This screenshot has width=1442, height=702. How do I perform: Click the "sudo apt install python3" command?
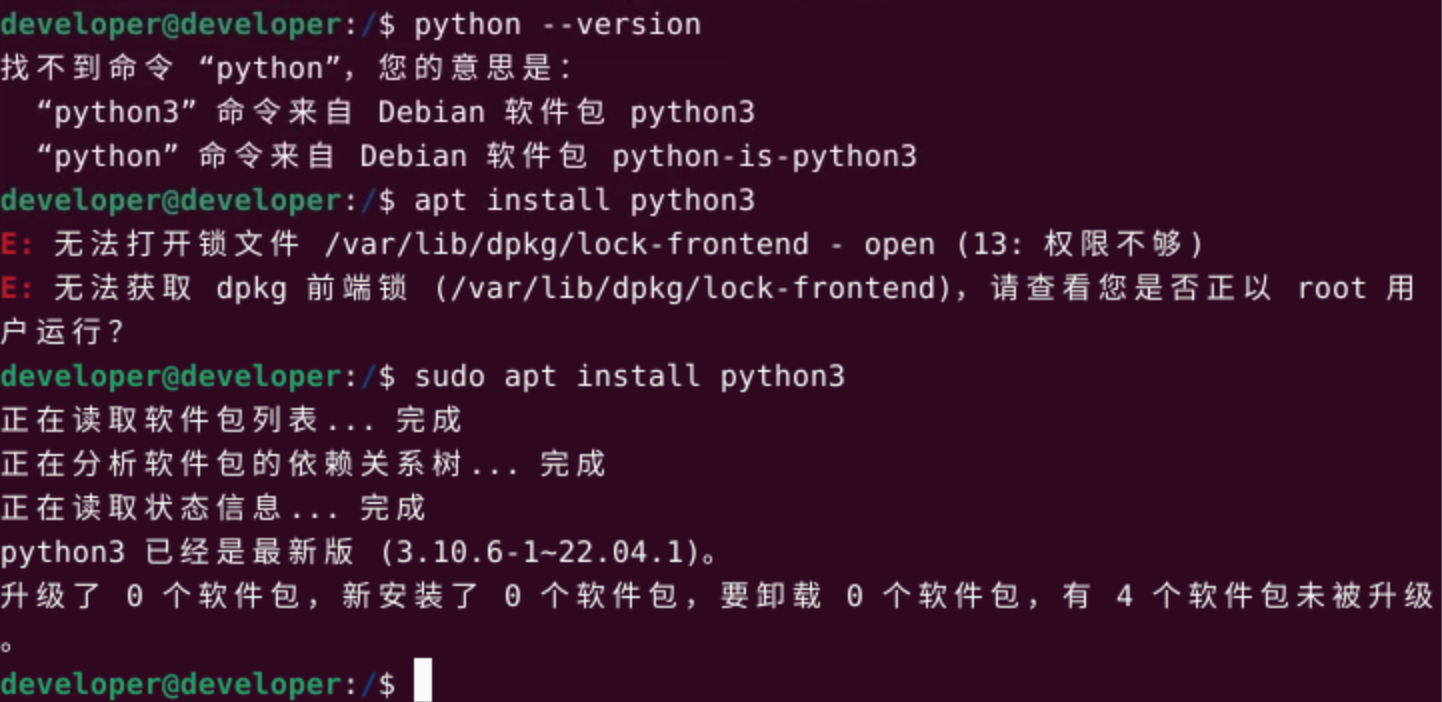click(629, 376)
